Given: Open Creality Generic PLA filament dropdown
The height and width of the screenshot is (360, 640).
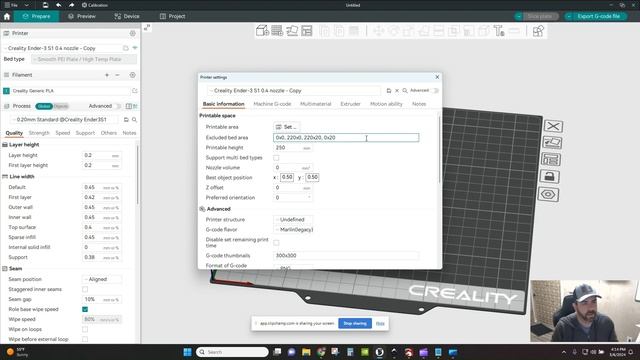Looking at the screenshot, I should [69, 91].
